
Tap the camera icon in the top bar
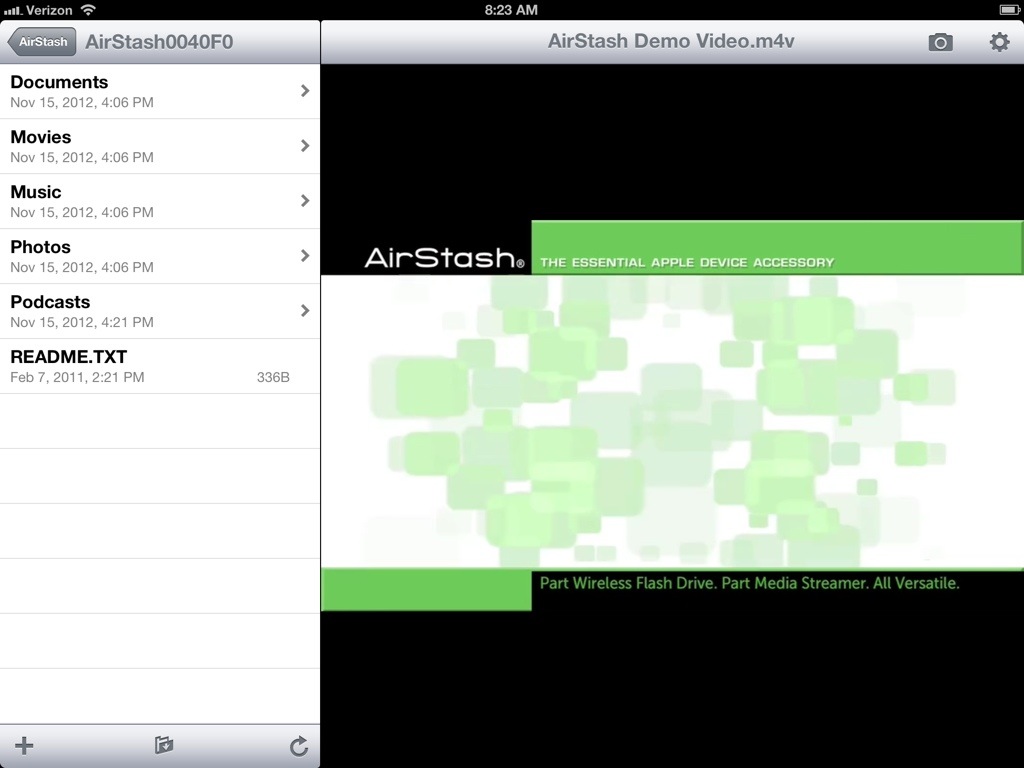[x=940, y=42]
